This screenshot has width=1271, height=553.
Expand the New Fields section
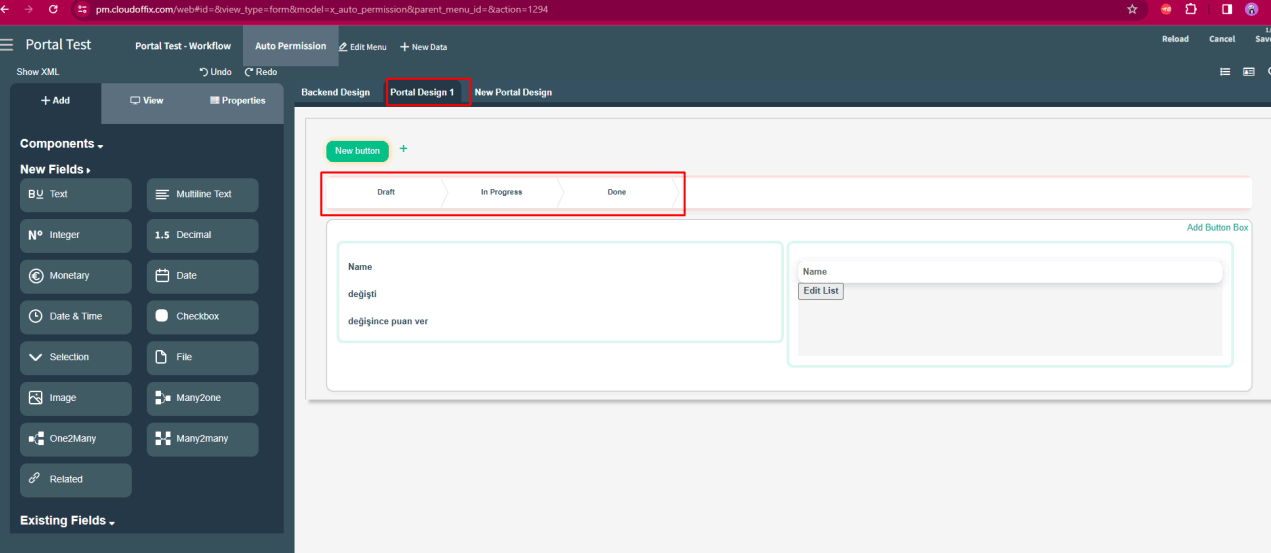tap(55, 170)
